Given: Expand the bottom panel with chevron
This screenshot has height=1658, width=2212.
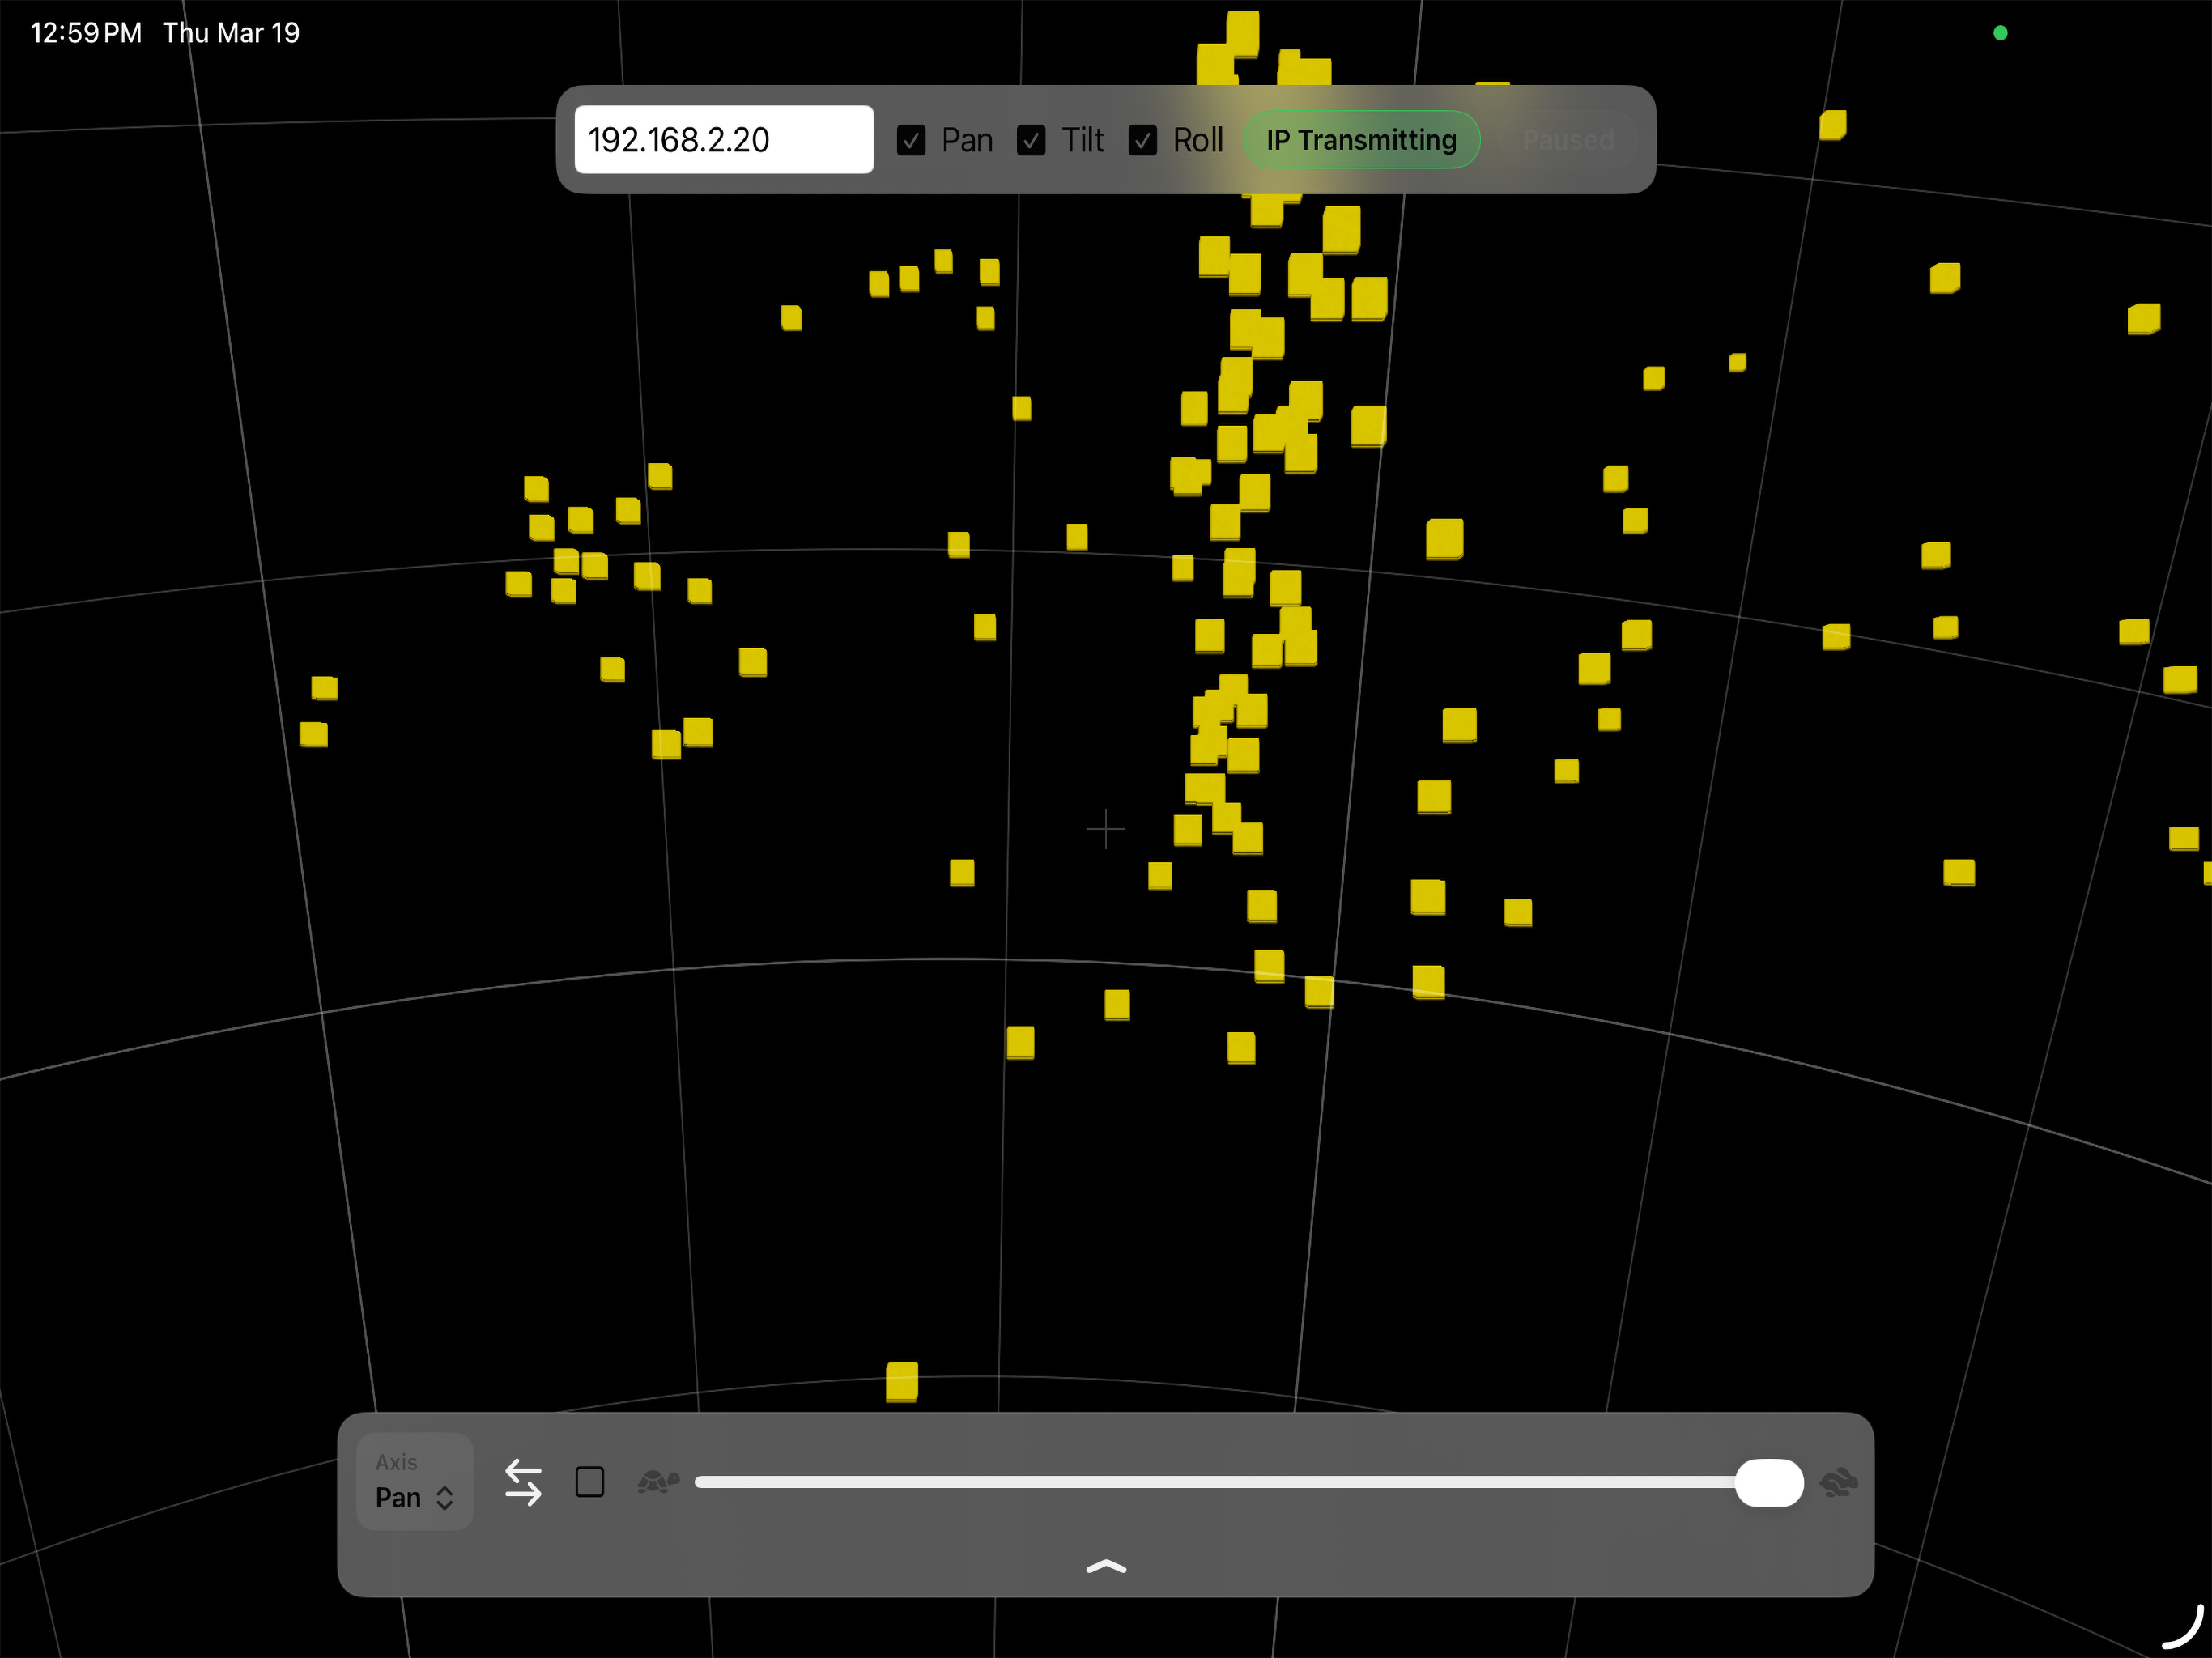Looking at the screenshot, I should [x=1106, y=1566].
